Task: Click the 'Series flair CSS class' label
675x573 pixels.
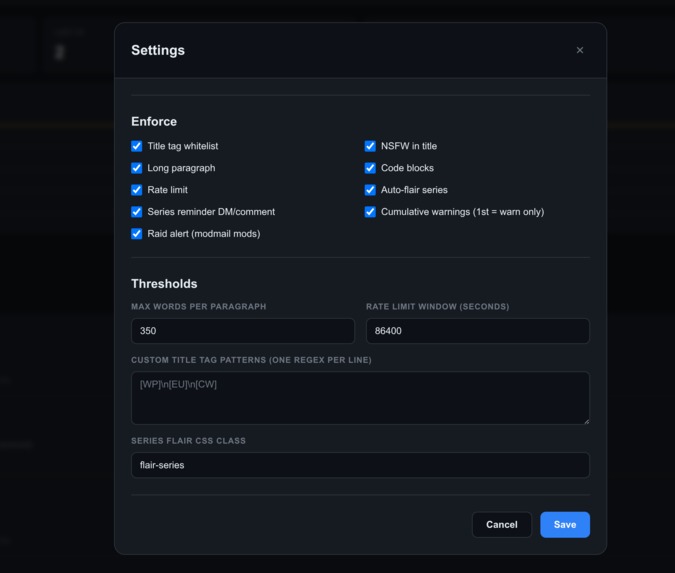Action: (189, 441)
